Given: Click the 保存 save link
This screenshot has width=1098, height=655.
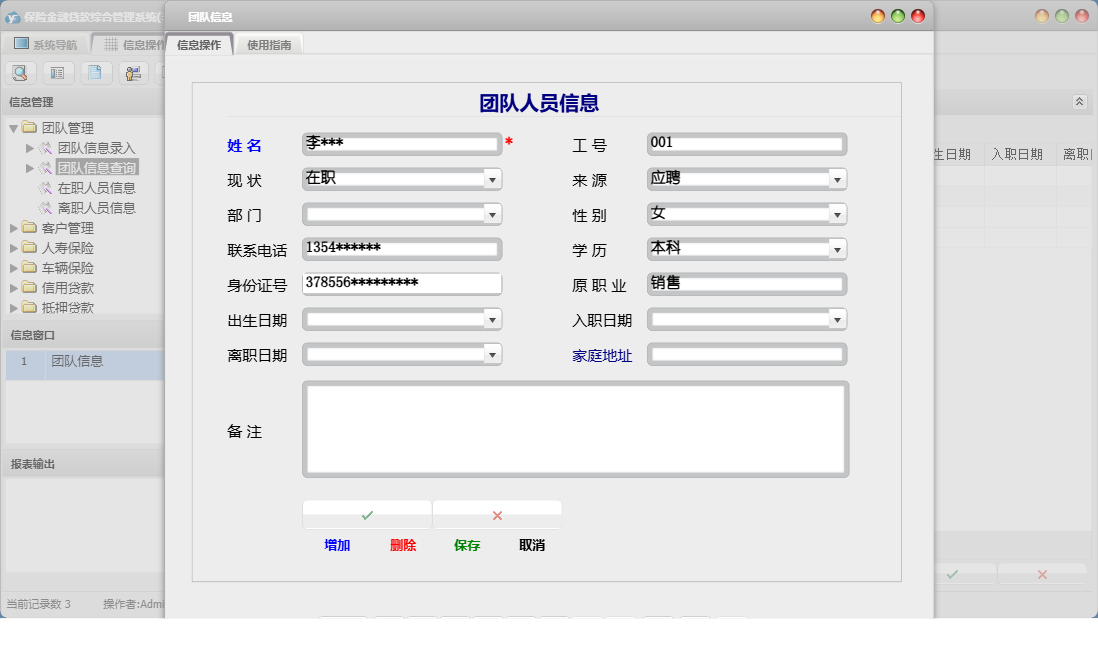Looking at the screenshot, I should click(x=467, y=545).
